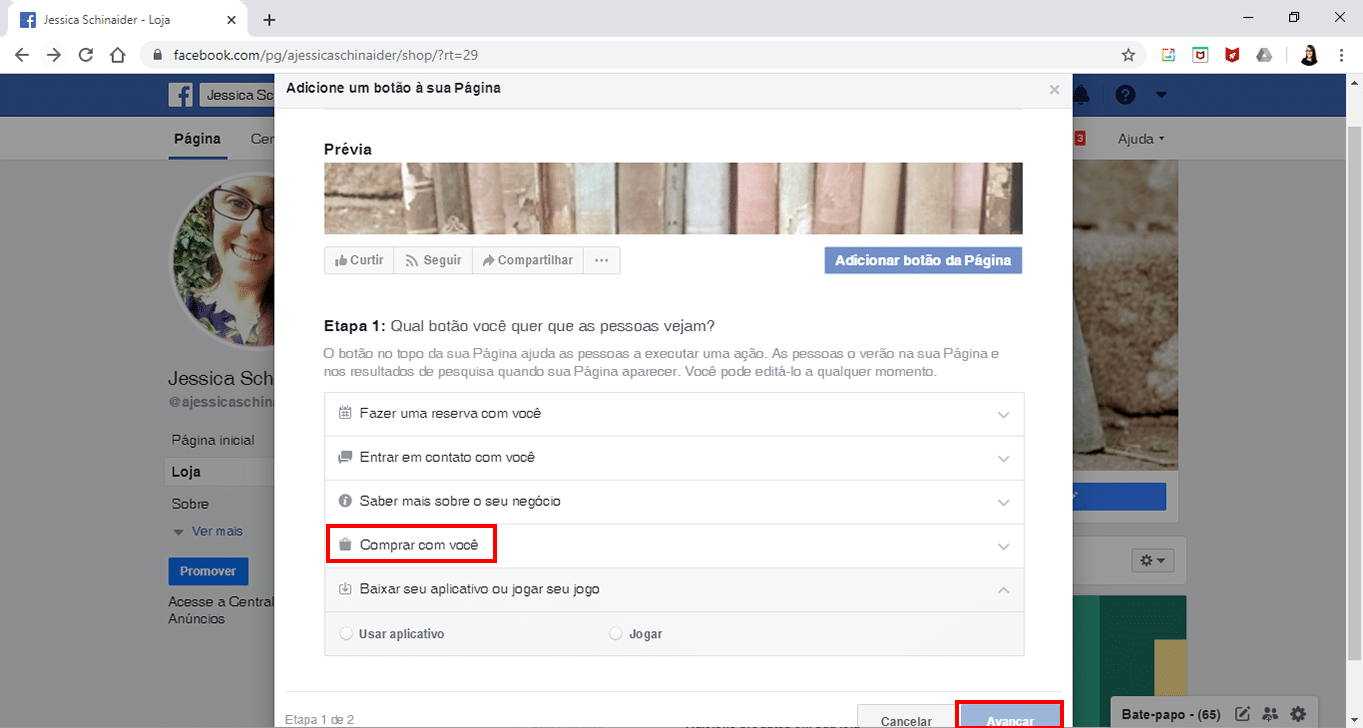This screenshot has width=1363, height=728.
Task: Click the browser address bar URL
Action: 332,55
